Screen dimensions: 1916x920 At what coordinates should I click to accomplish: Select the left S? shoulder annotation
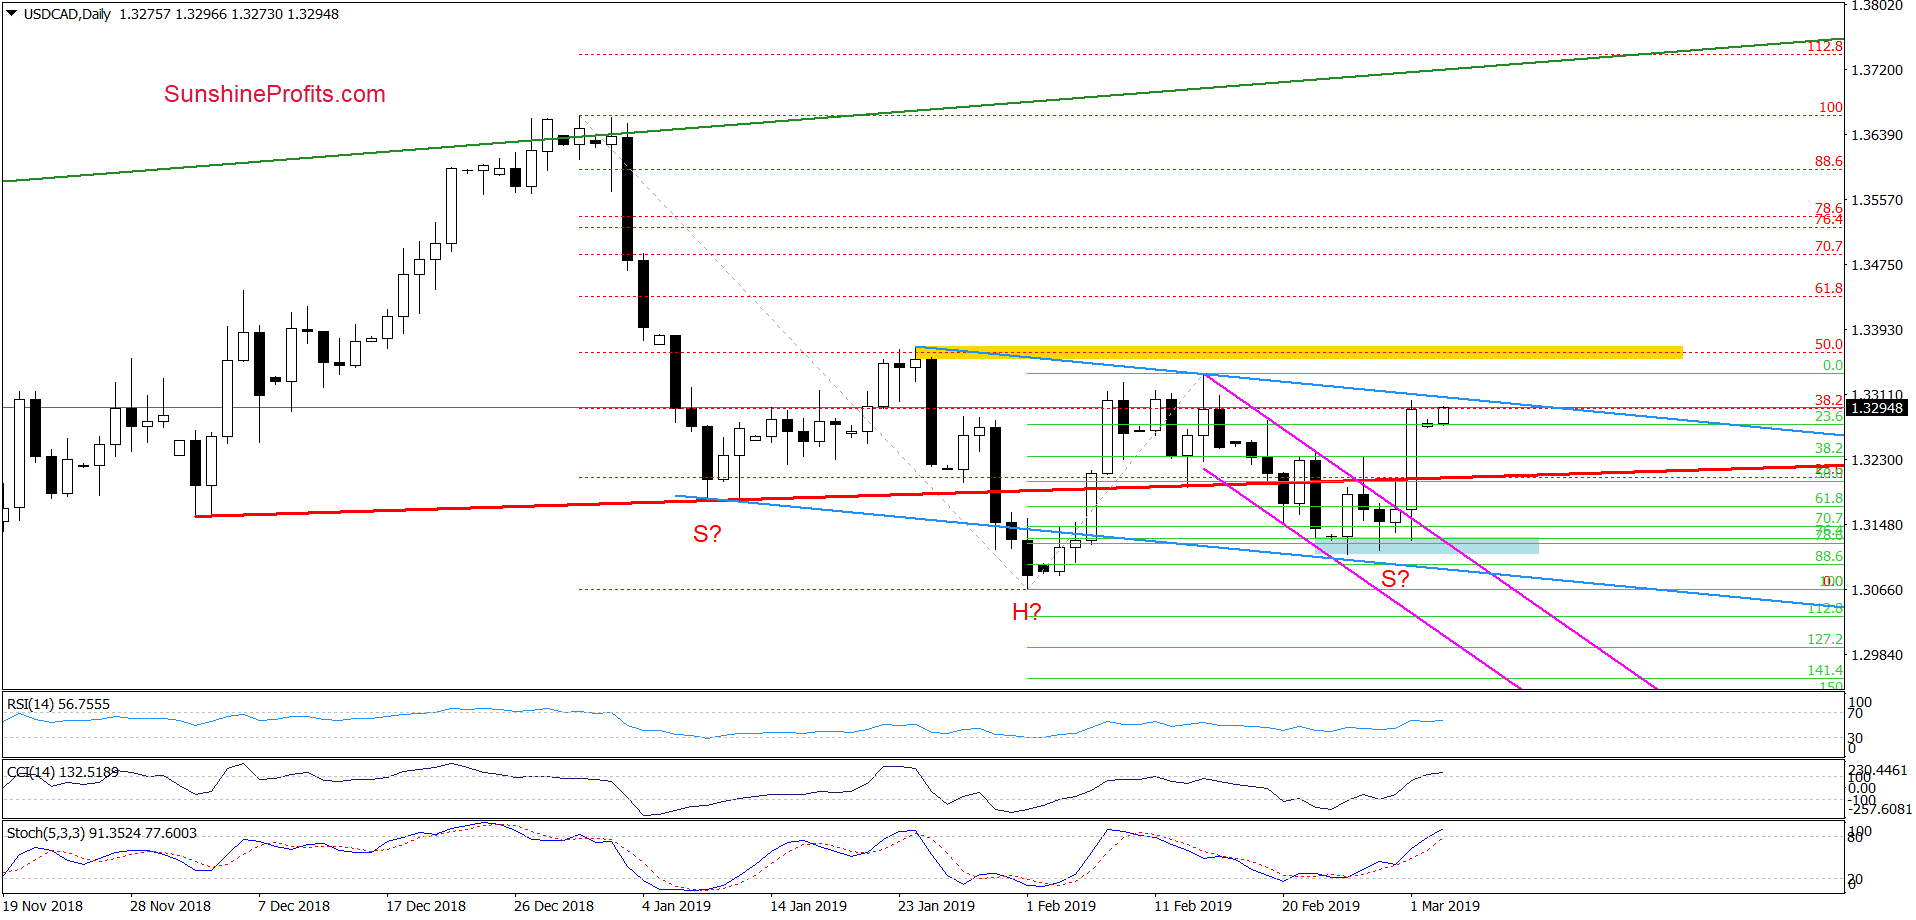pos(707,534)
